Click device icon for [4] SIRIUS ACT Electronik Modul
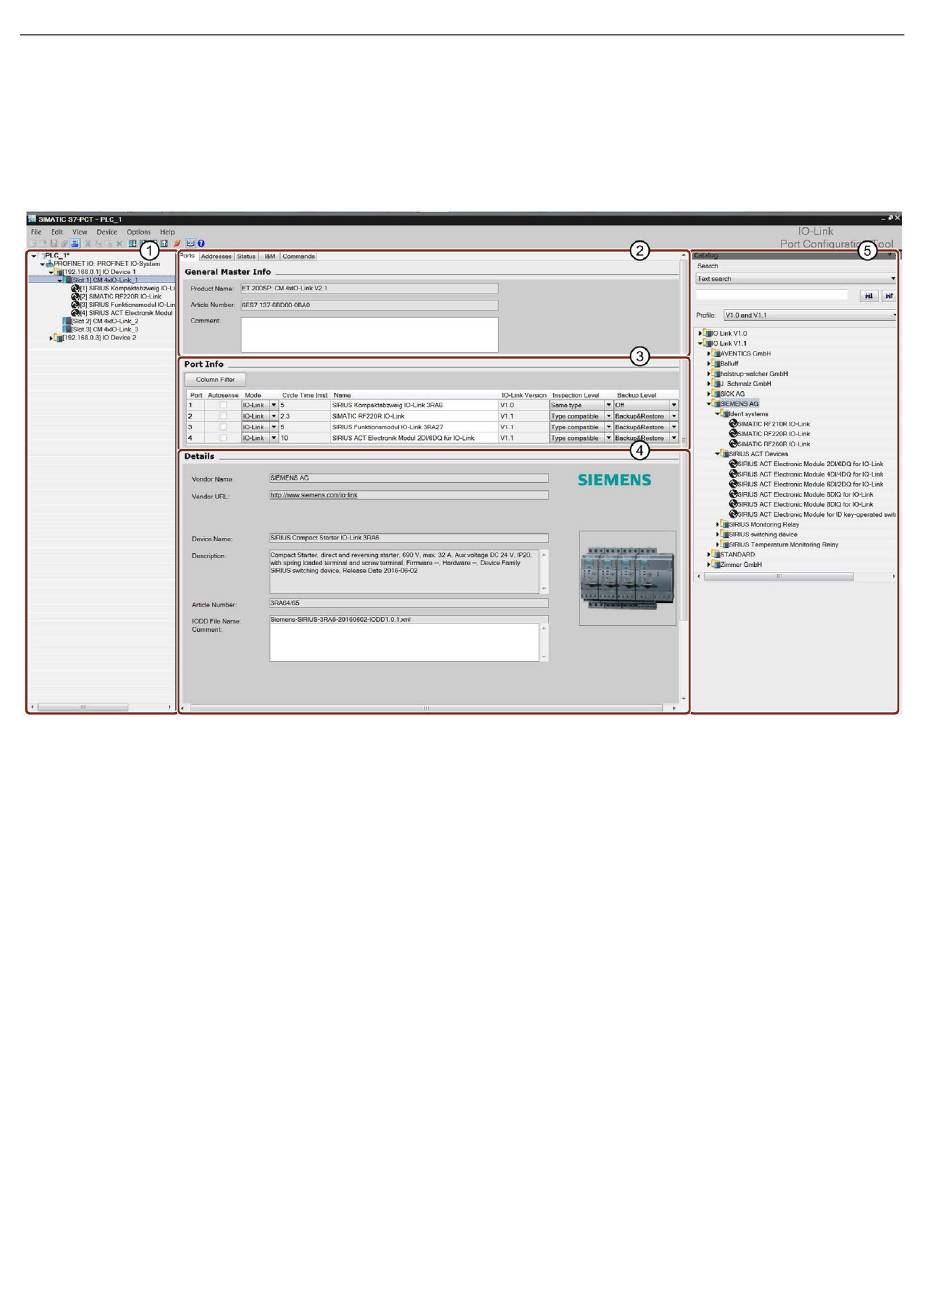Viewport: 950px width, 1301px height. pos(76,313)
